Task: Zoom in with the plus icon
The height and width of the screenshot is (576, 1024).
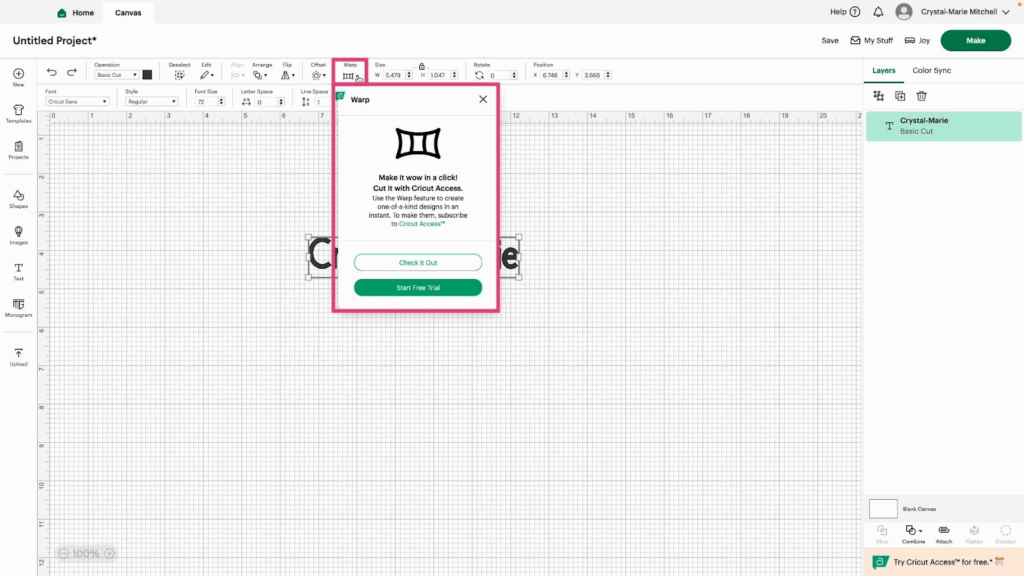Action: pyautogui.click(x=109, y=553)
